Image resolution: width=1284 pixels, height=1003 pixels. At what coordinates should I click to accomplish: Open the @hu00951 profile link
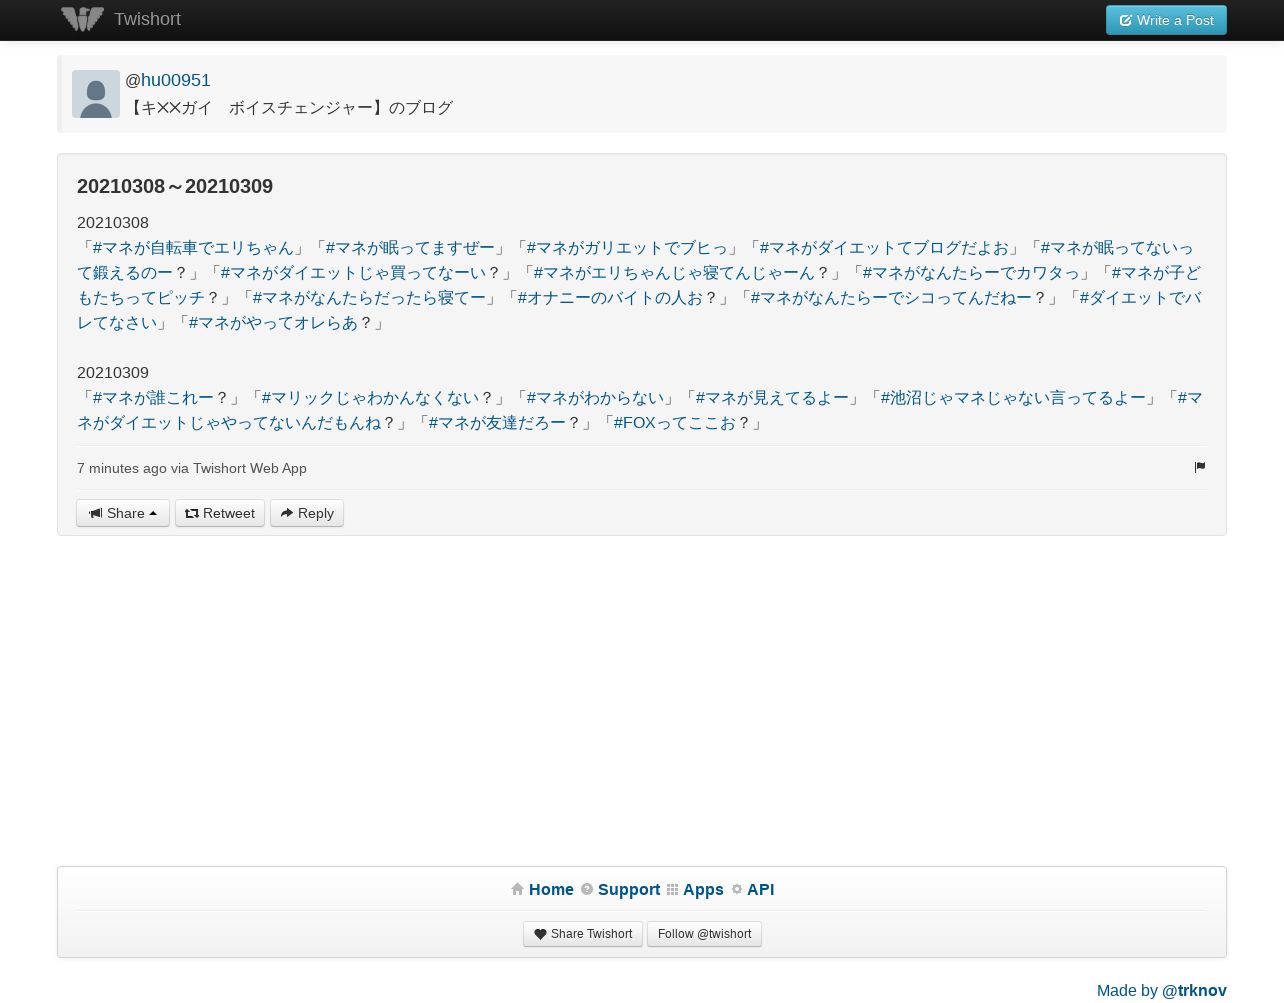tap(175, 80)
